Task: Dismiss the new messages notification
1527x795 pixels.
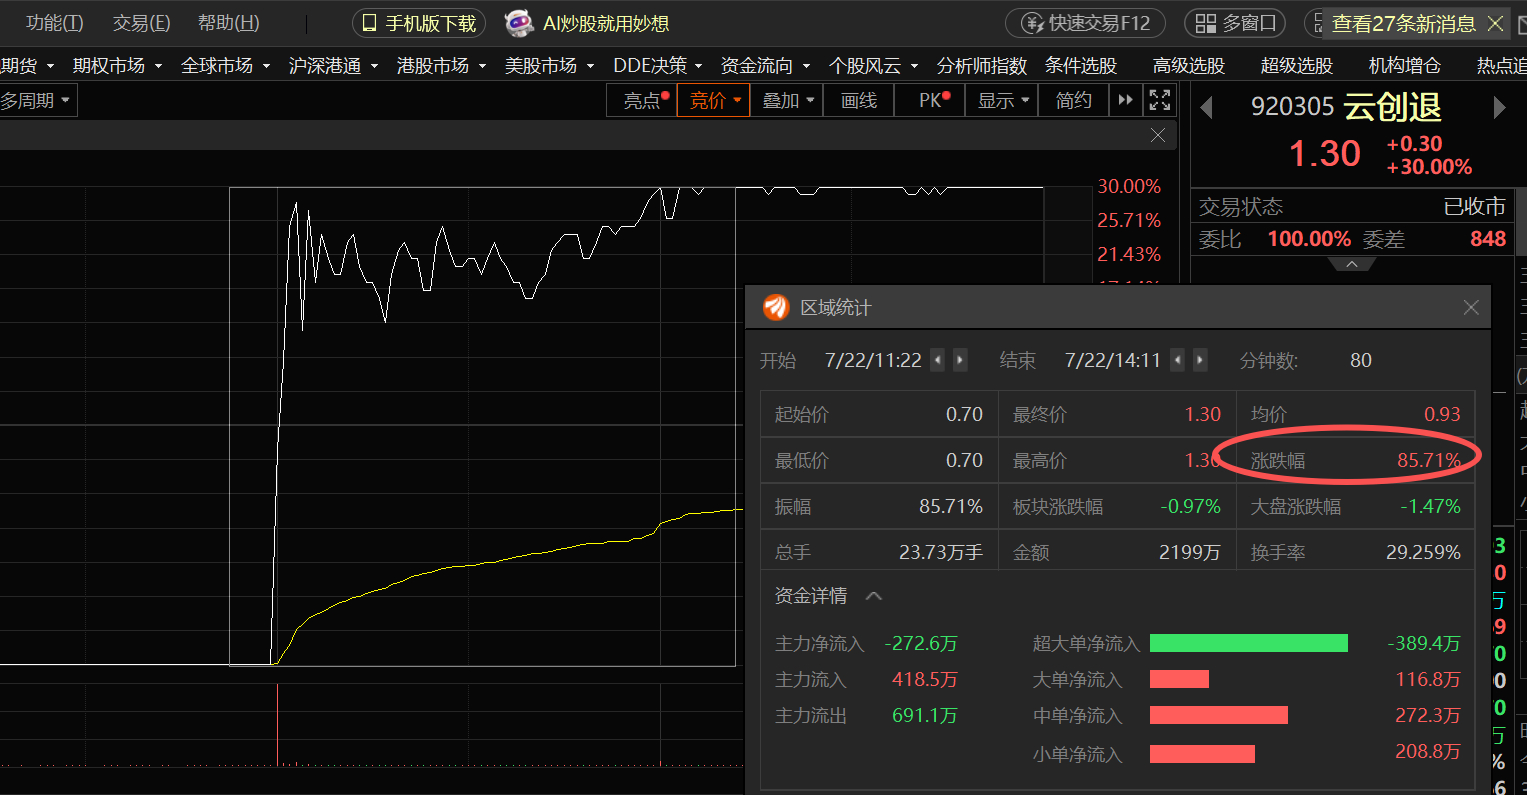Action: pos(1496,23)
